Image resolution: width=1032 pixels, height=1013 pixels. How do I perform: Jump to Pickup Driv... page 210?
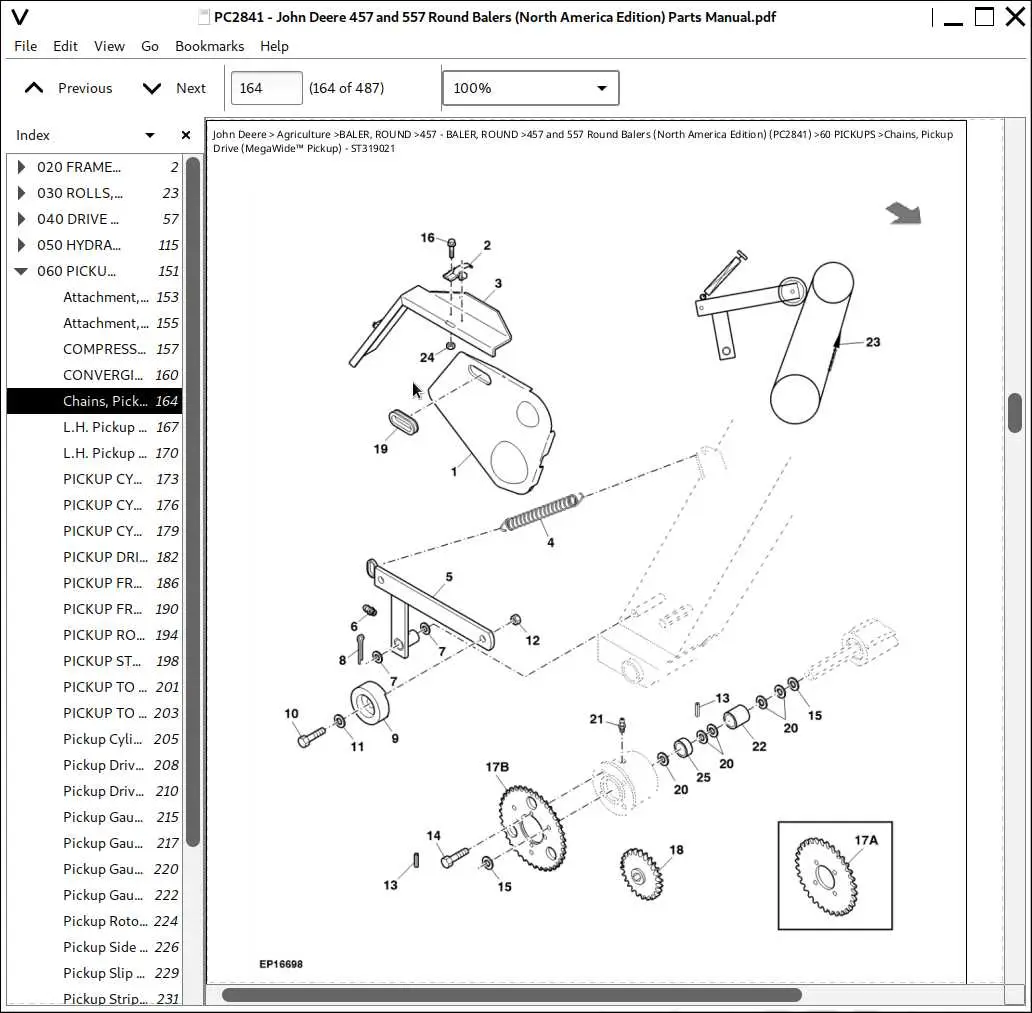94,791
